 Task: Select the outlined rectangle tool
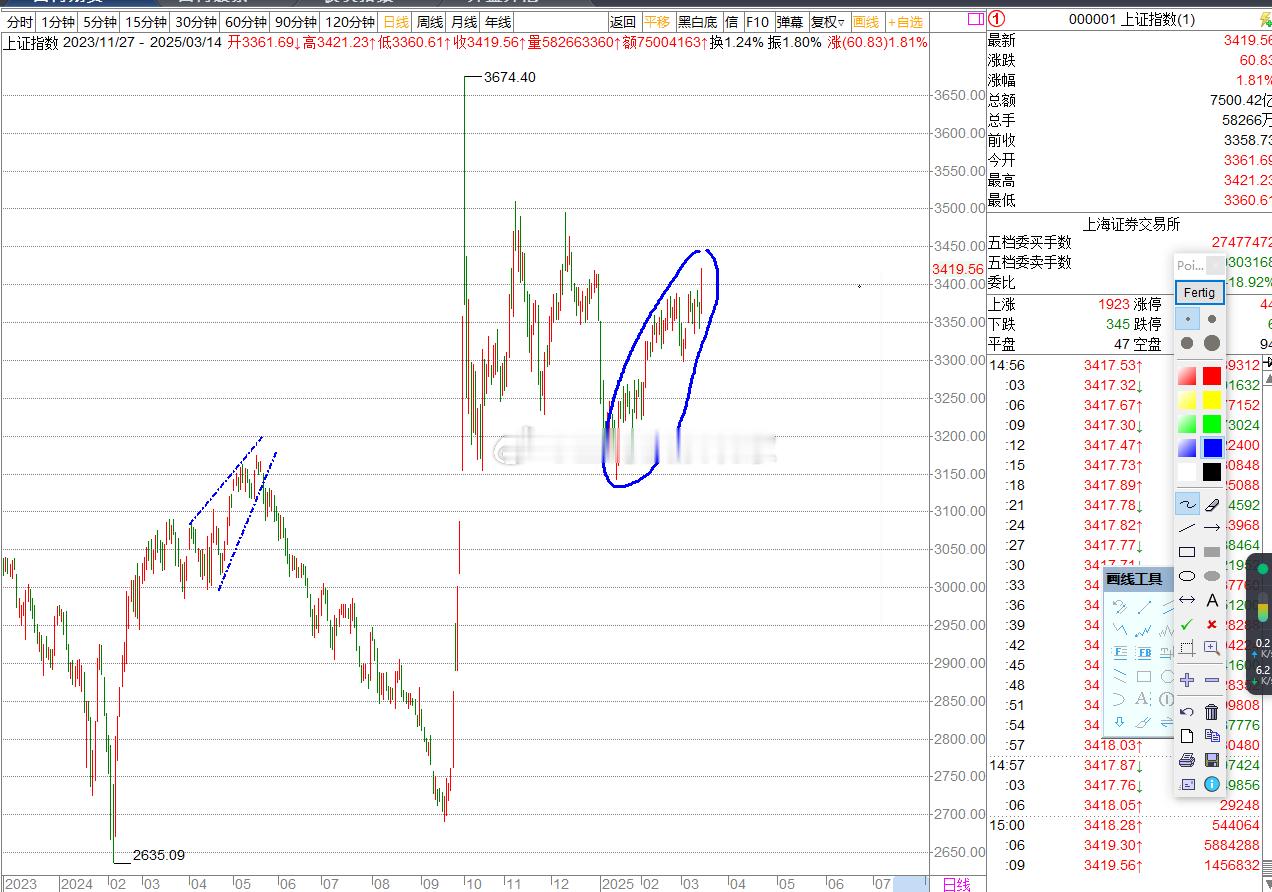1187,552
